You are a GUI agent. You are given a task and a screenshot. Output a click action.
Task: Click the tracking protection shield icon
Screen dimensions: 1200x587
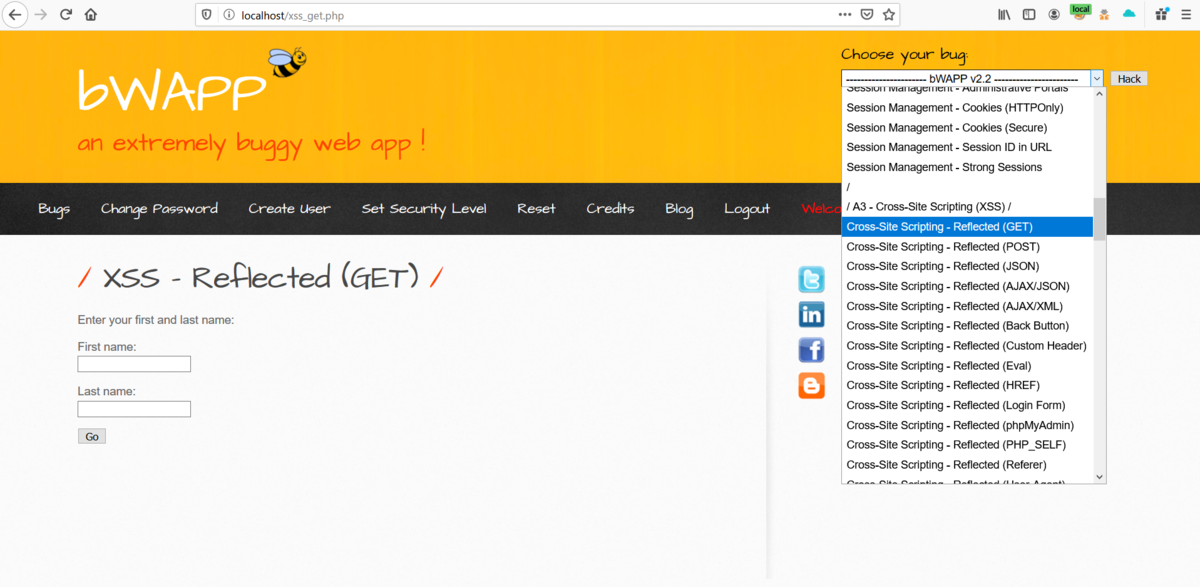207,15
